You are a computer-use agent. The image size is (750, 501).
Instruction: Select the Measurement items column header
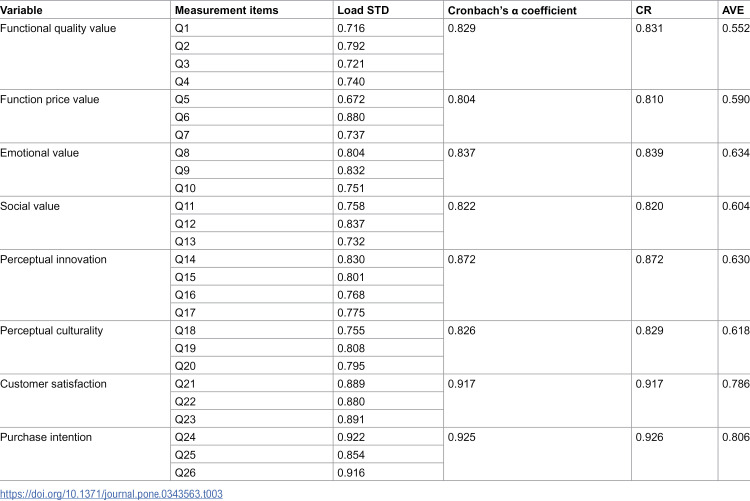coord(226,10)
